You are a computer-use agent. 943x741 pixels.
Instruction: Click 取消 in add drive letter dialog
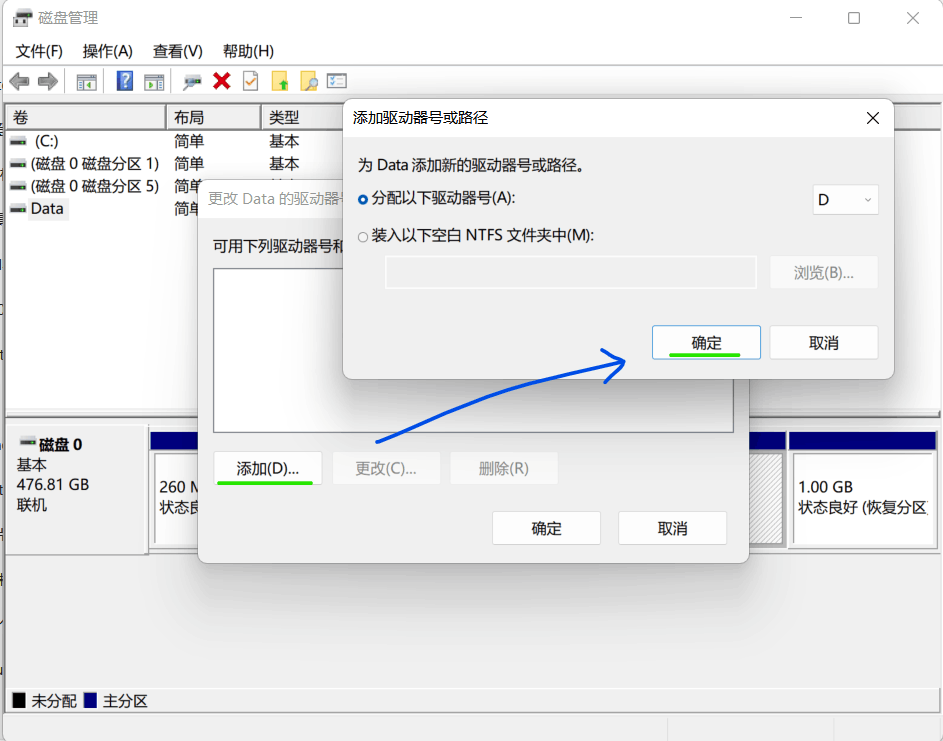824,343
